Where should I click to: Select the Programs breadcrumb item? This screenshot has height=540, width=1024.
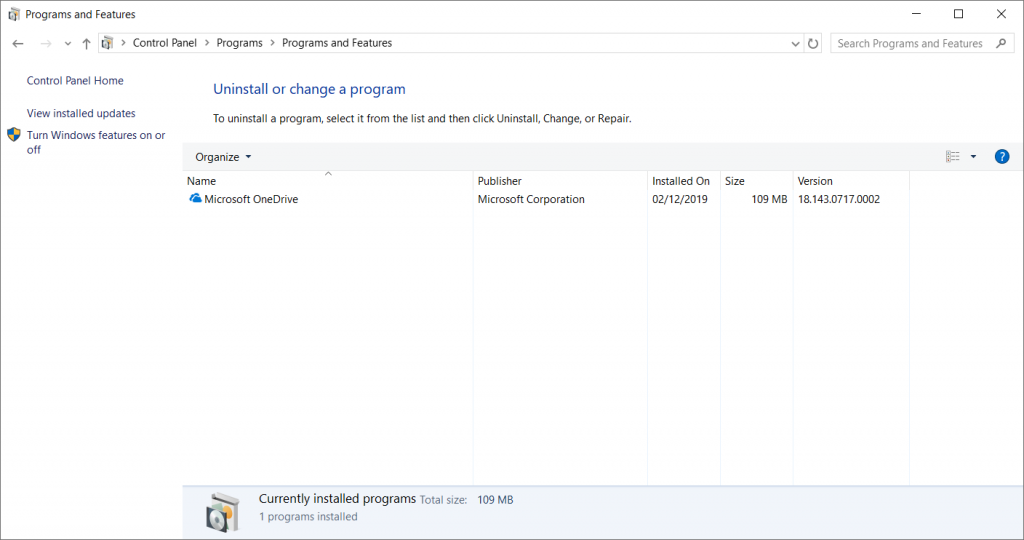[239, 43]
